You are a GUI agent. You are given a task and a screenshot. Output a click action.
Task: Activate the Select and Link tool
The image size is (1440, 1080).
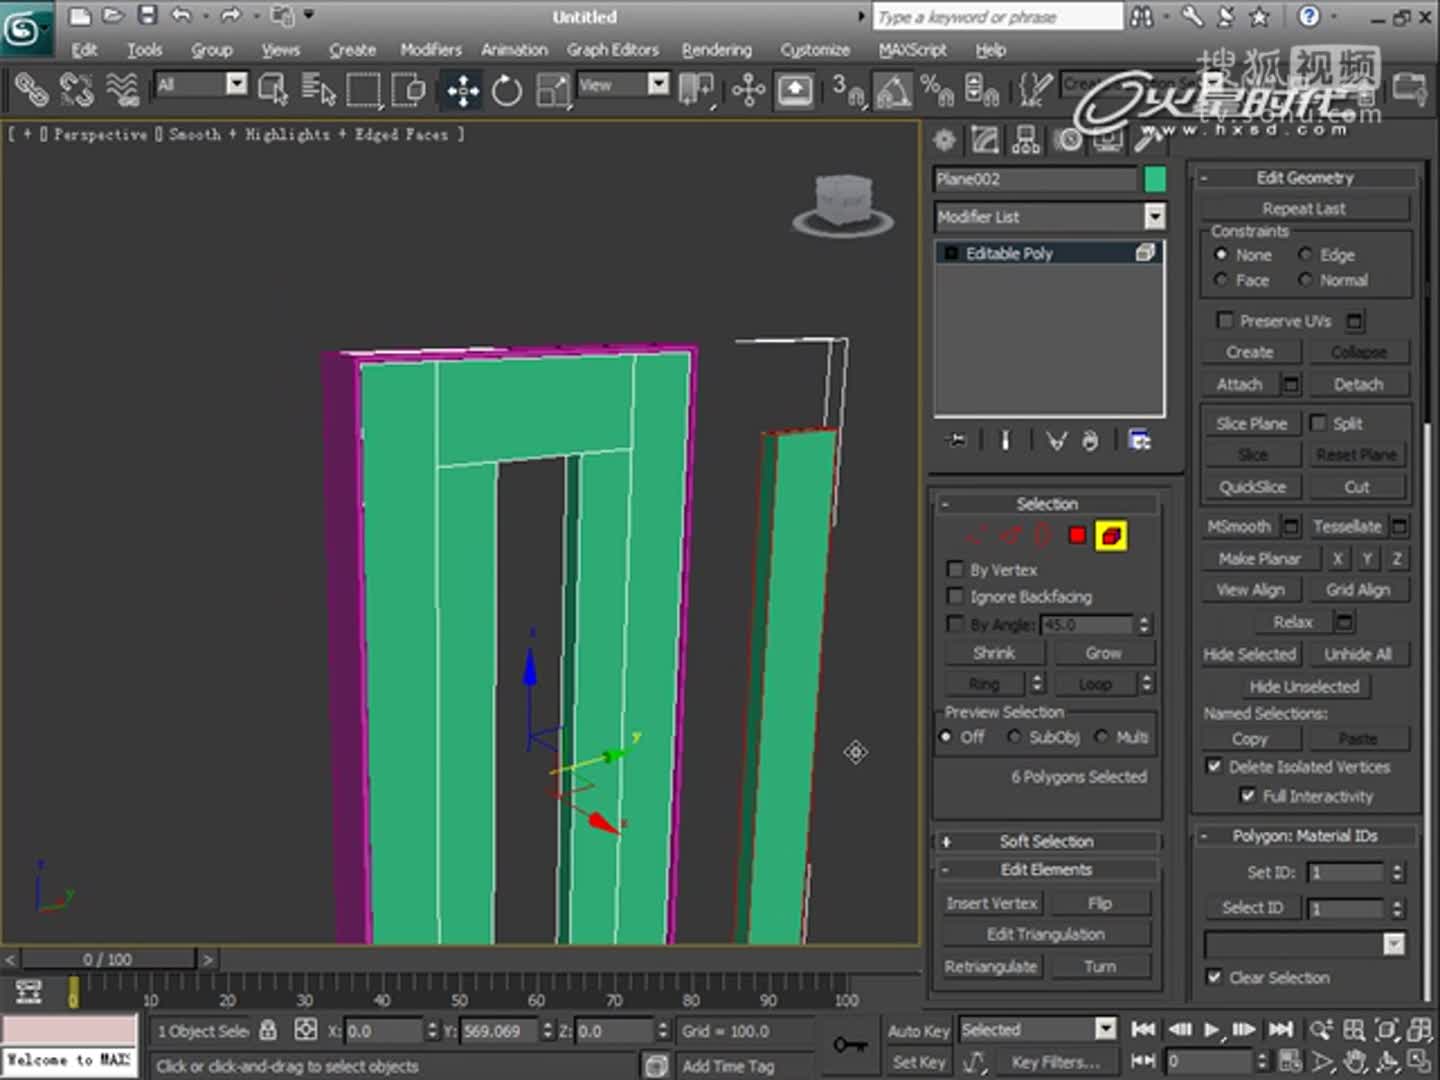pyautogui.click(x=31, y=88)
